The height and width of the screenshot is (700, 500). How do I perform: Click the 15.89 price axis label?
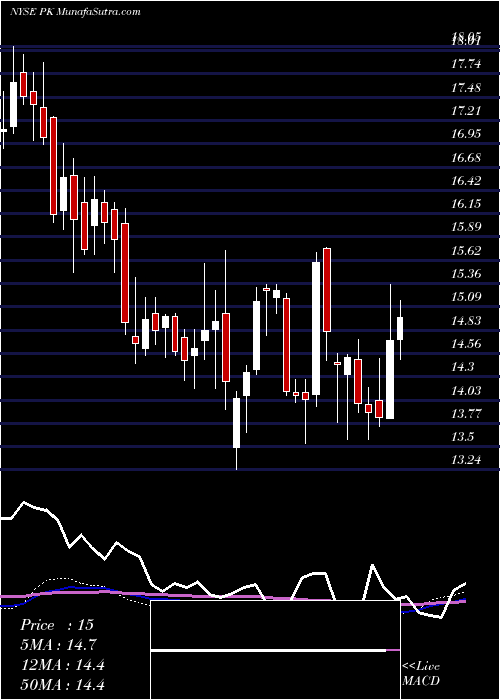466,227
